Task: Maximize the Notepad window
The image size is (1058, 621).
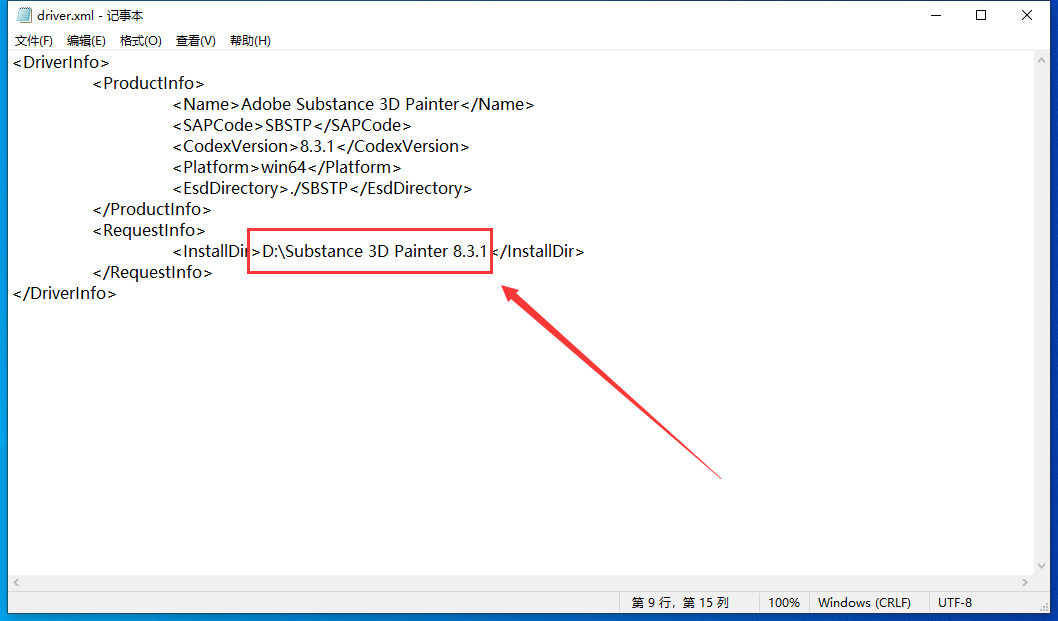Action: (981, 16)
